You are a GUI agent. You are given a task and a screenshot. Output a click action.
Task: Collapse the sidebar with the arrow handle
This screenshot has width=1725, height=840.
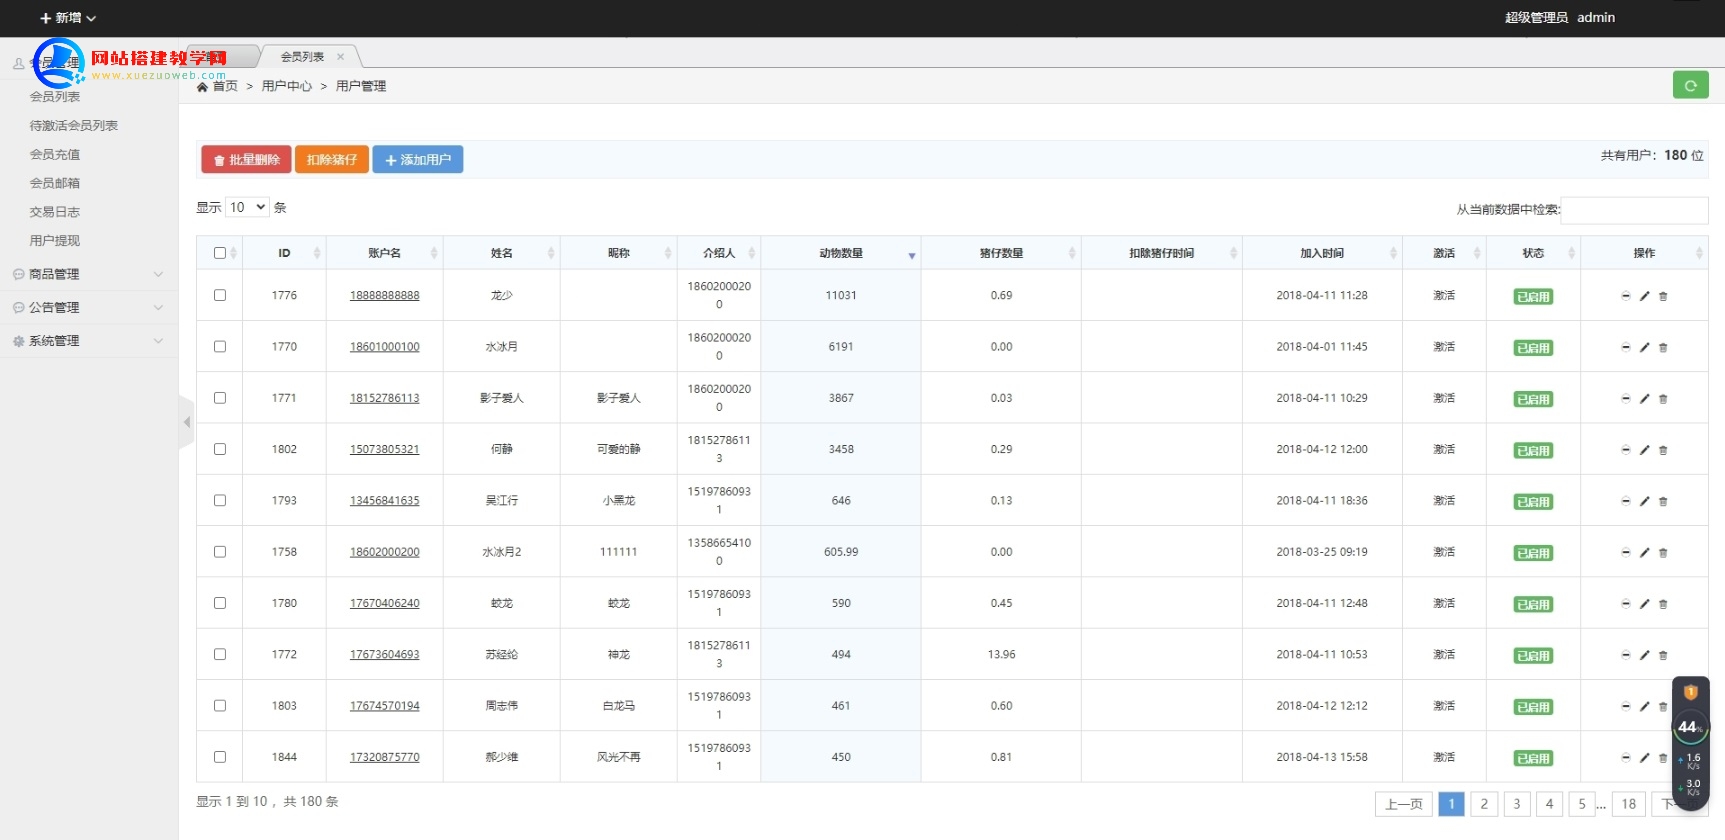[x=186, y=422]
